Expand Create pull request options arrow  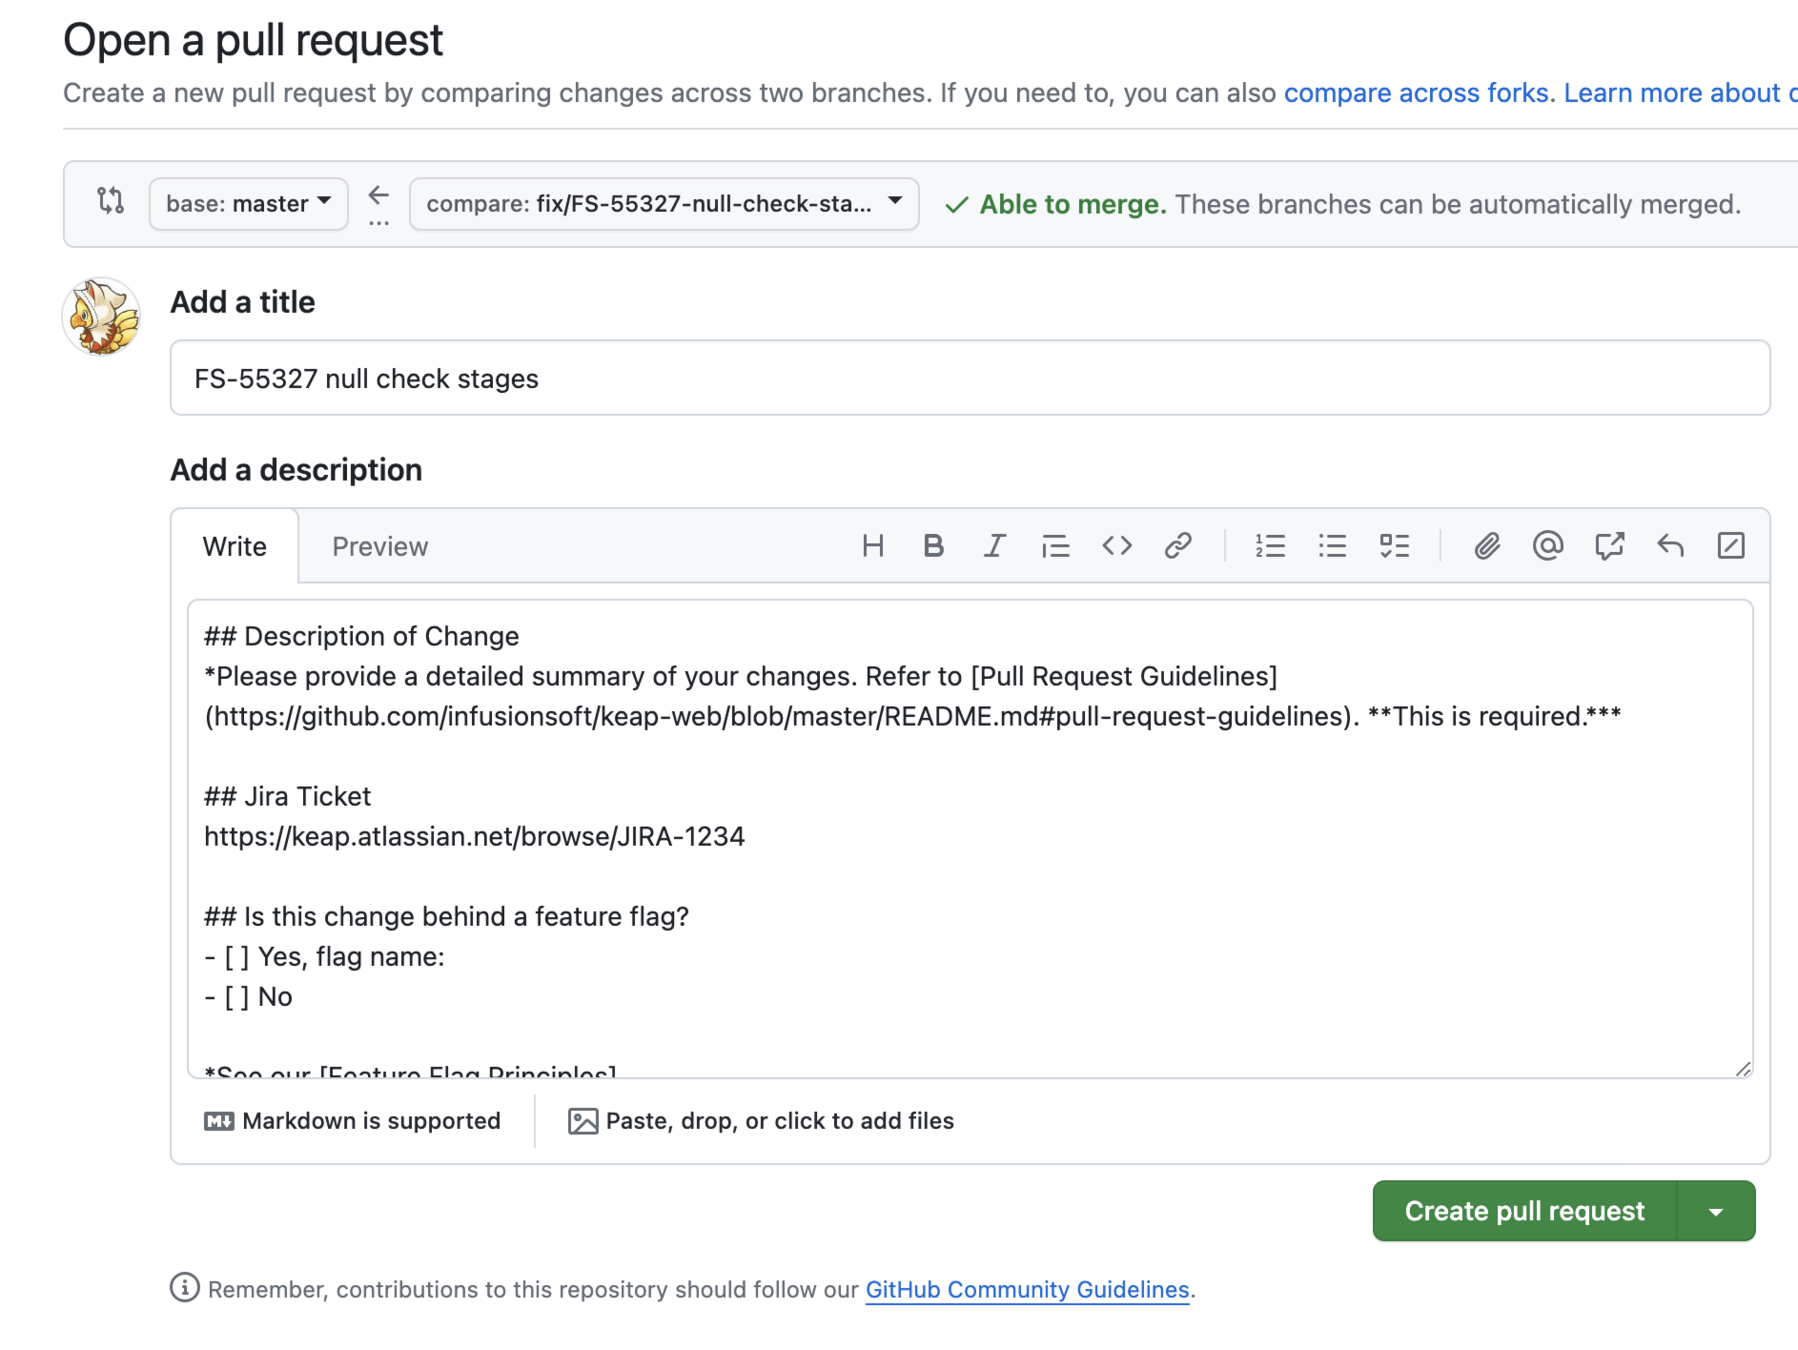[x=1716, y=1211]
